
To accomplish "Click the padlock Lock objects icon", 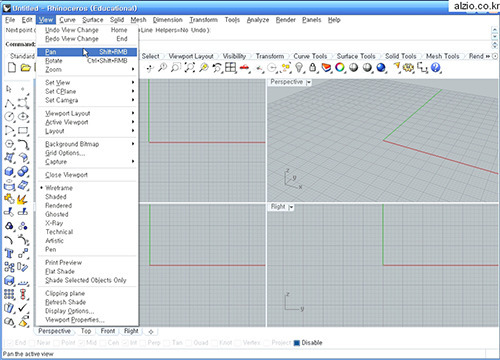I will coord(312,68).
